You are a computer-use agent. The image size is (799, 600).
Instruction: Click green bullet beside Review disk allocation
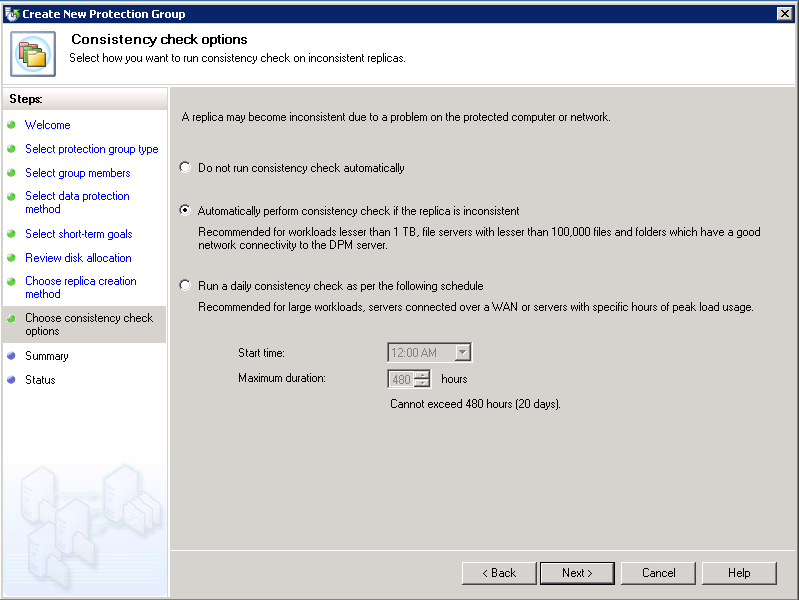tap(11, 257)
